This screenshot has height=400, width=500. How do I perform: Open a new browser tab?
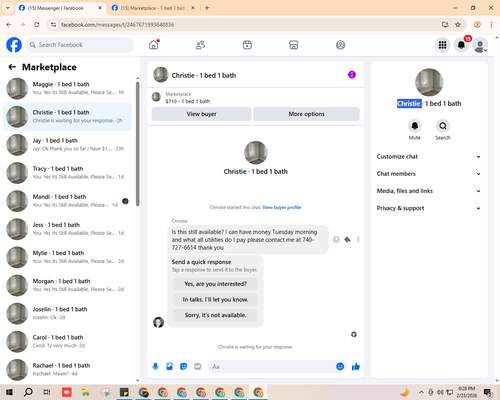(207, 8)
